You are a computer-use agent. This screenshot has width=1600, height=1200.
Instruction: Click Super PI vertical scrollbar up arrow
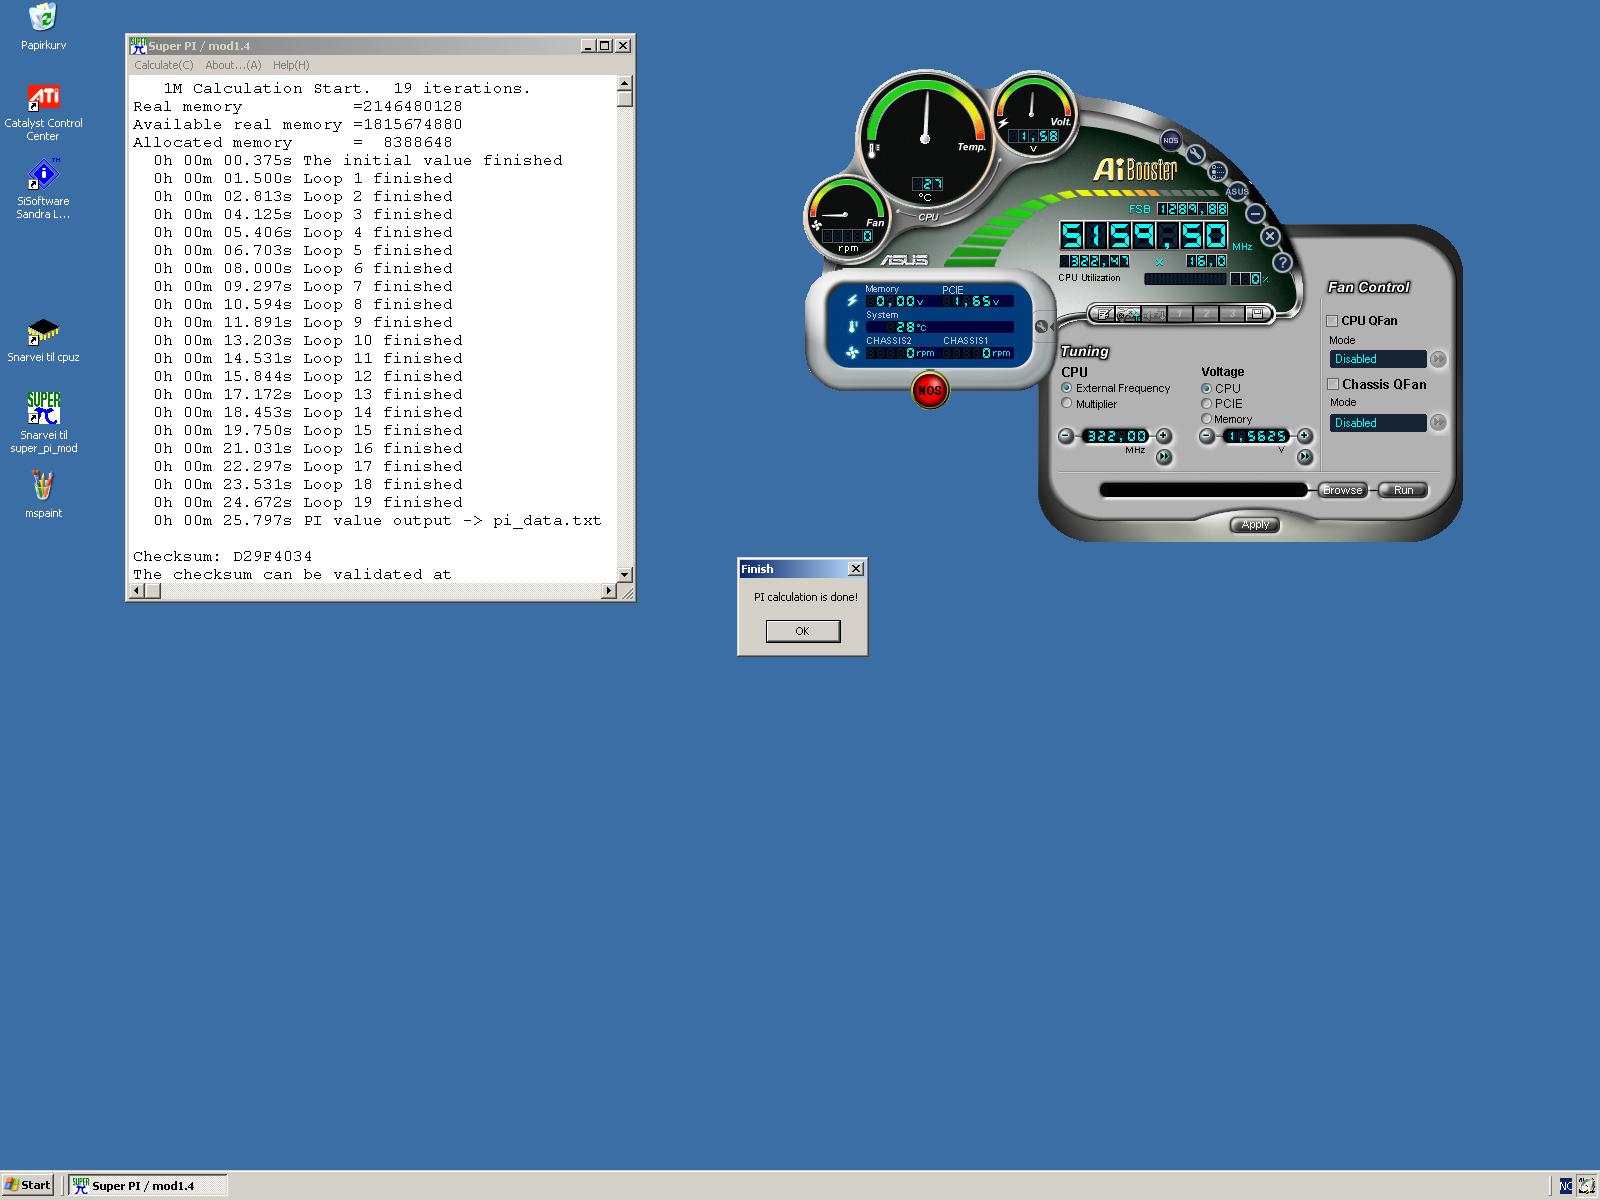pos(625,83)
